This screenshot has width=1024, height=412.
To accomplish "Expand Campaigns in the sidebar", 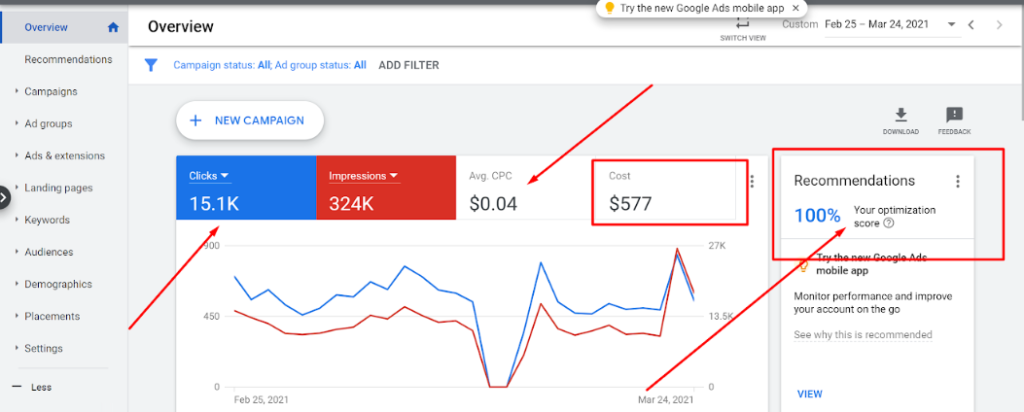I will coord(50,92).
